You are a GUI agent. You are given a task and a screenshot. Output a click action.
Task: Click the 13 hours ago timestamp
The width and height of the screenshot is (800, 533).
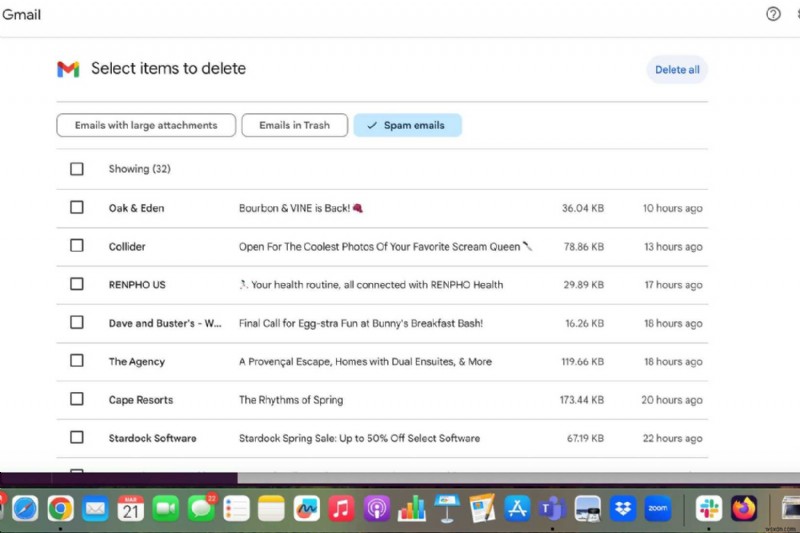[673, 246]
